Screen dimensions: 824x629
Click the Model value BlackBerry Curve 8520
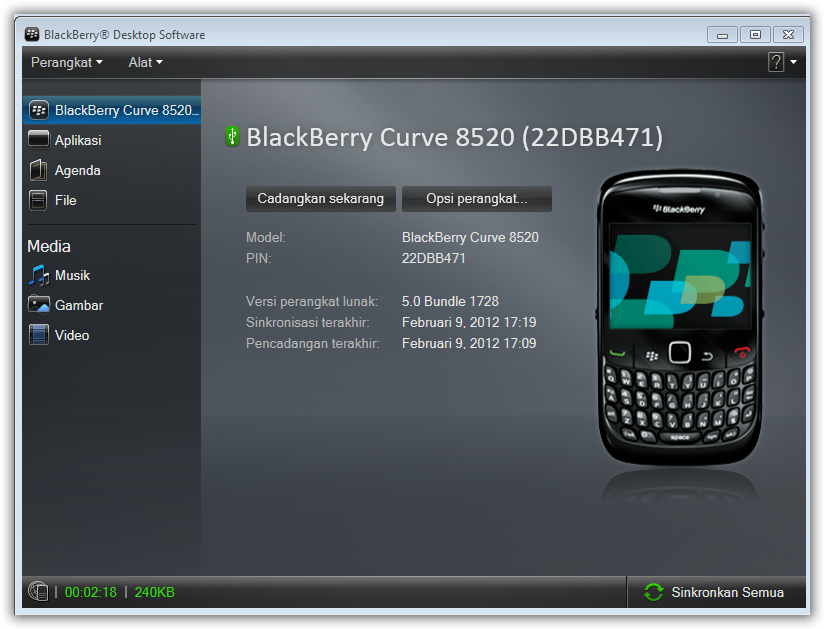[470, 238]
